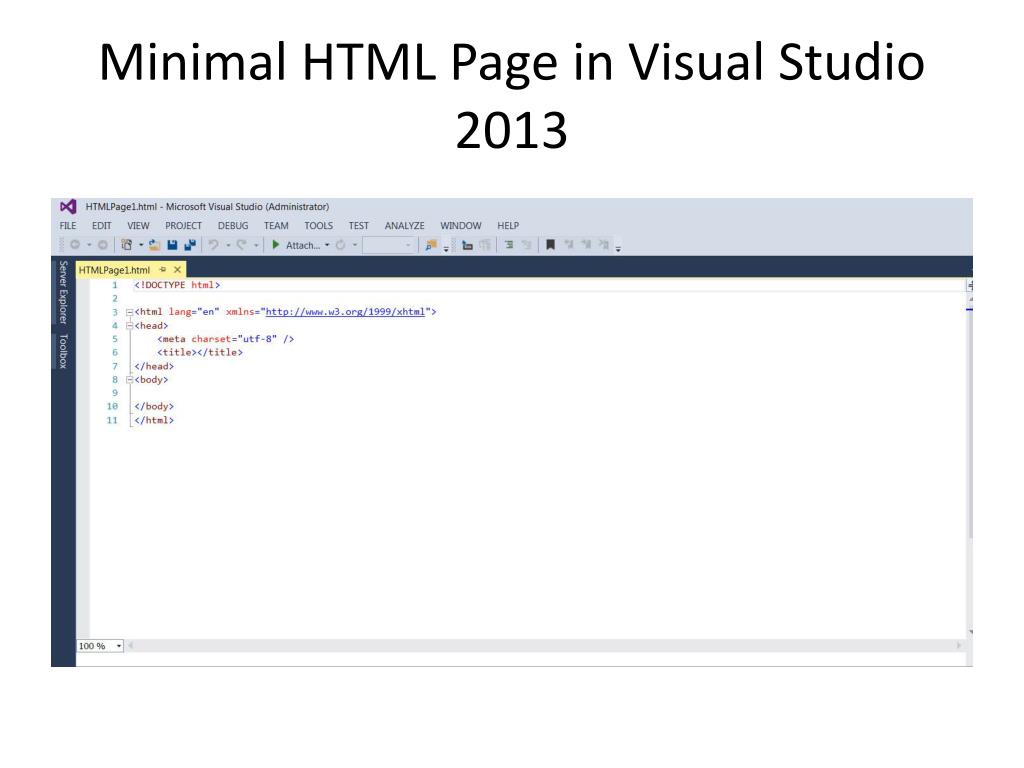Open the editor split handle at top right
This screenshot has width=1024, height=768.
pyautogui.click(x=970, y=285)
